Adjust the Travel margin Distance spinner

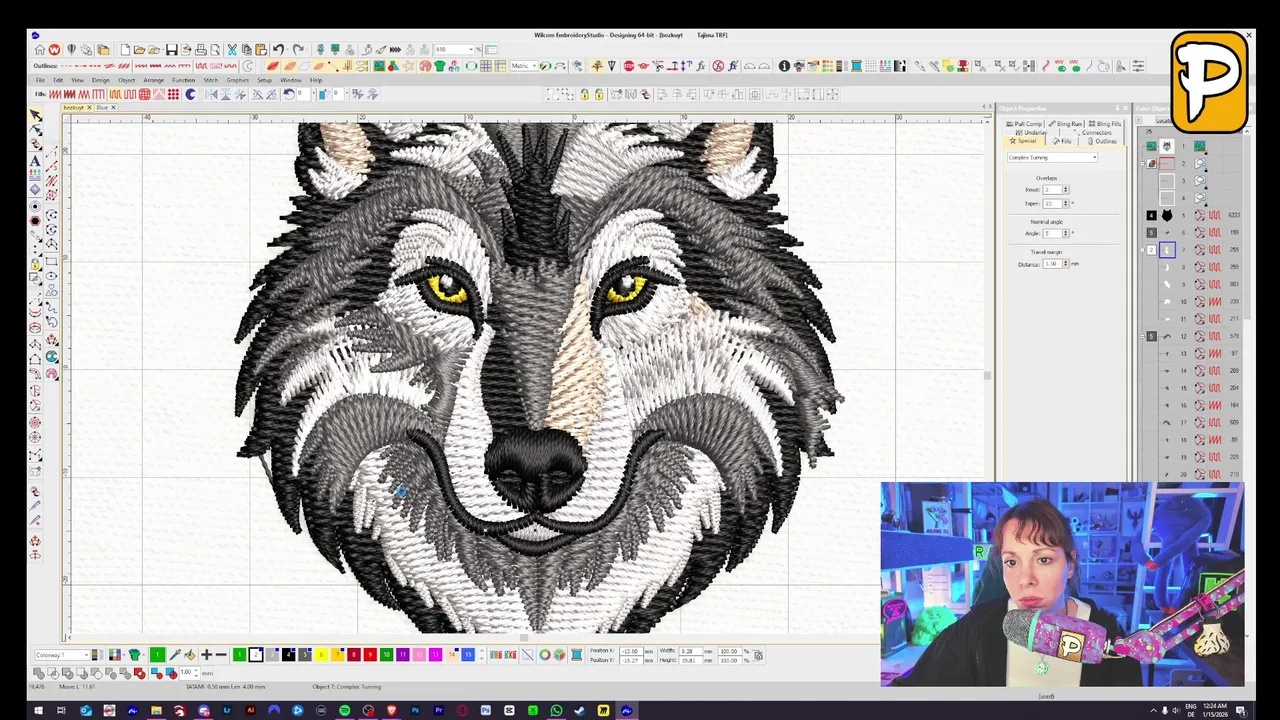[1065, 264]
